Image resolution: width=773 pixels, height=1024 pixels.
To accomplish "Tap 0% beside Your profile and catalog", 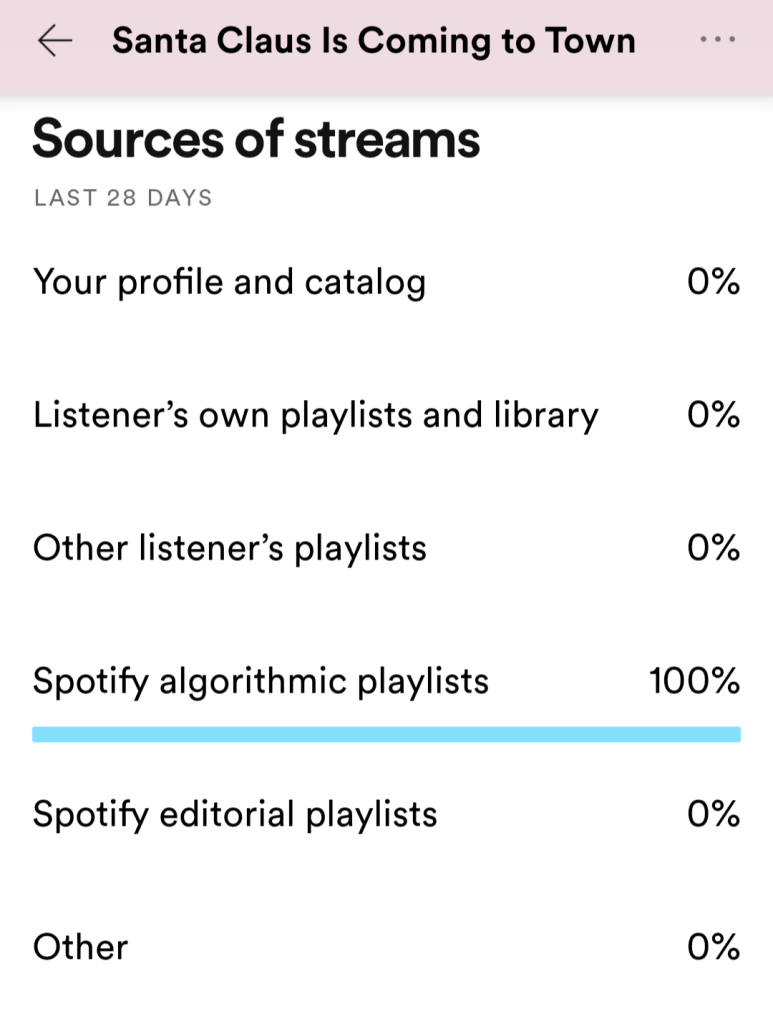I will pyautogui.click(x=713, y=282).
